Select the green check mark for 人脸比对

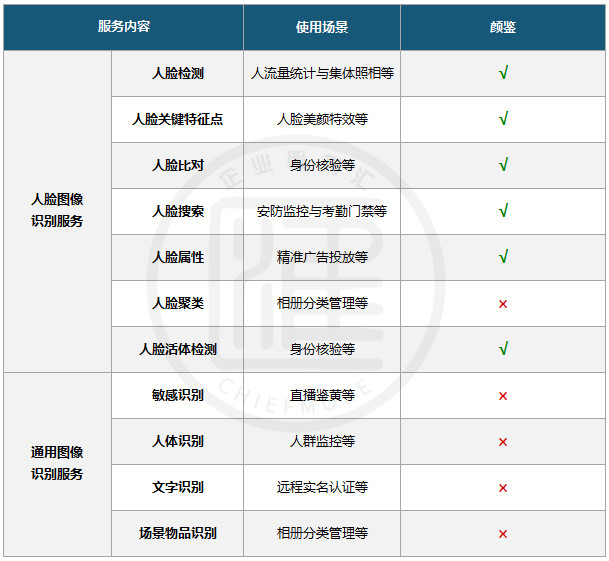click(x=503, y=164)
